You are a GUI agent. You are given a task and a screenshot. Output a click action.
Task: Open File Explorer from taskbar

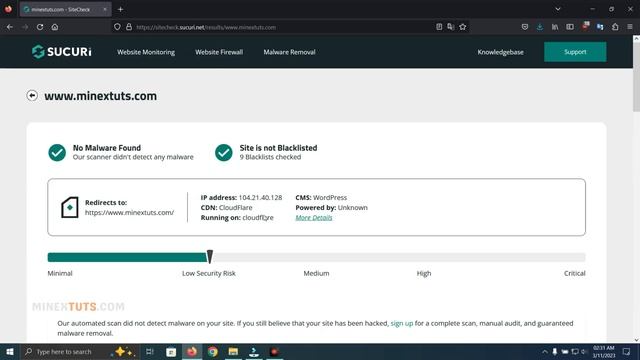tap(233, 351)
